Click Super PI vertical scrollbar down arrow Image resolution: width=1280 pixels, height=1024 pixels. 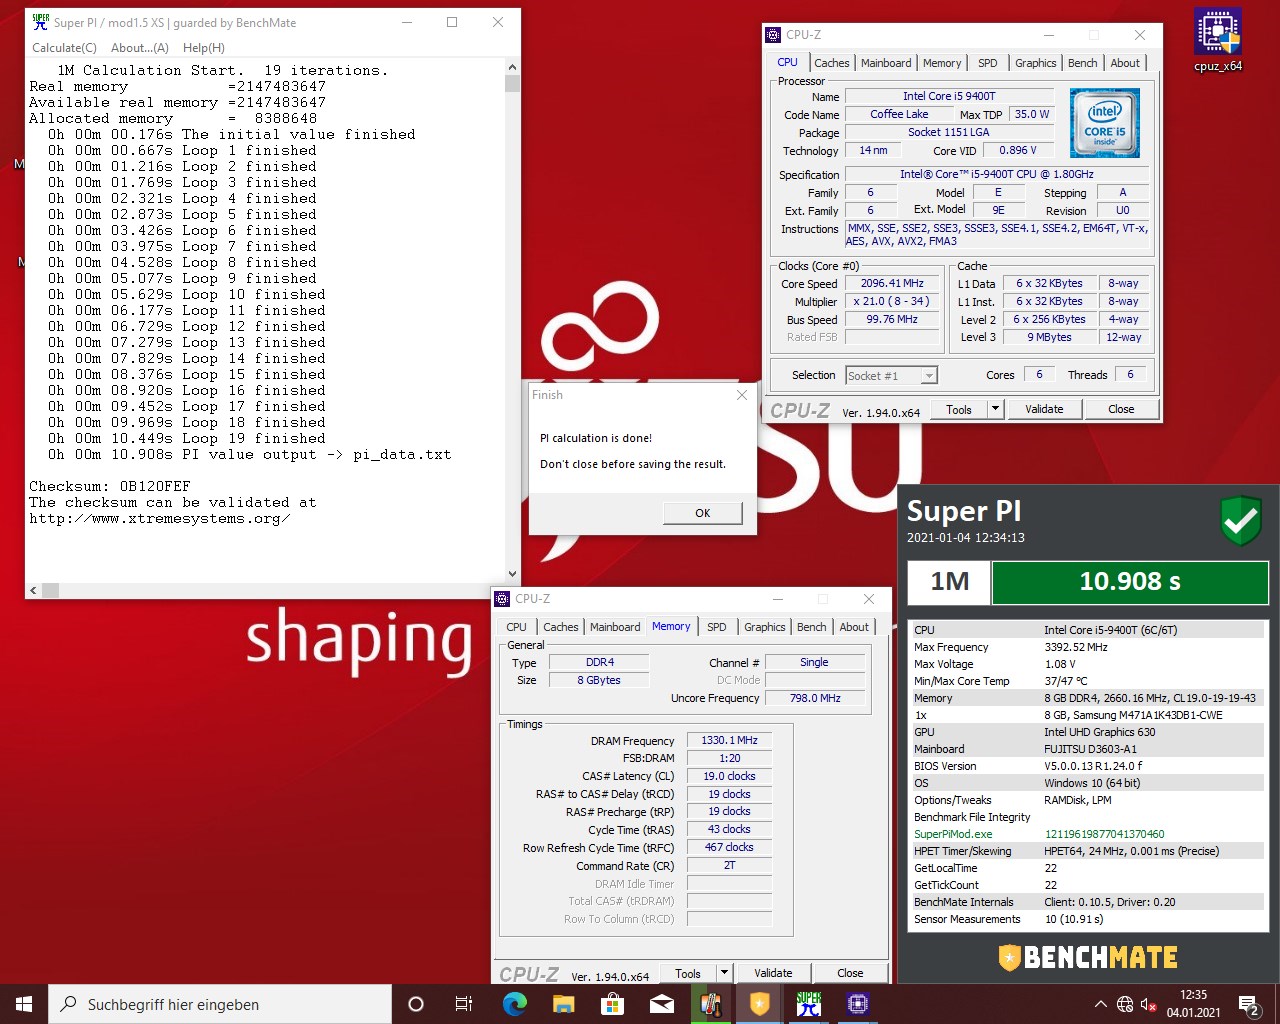click(513, 574)
